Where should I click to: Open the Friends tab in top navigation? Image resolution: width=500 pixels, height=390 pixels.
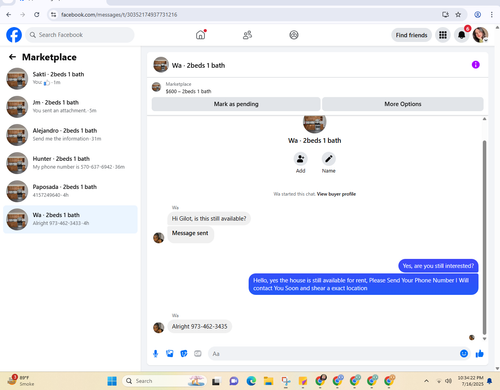coord(247,35)
